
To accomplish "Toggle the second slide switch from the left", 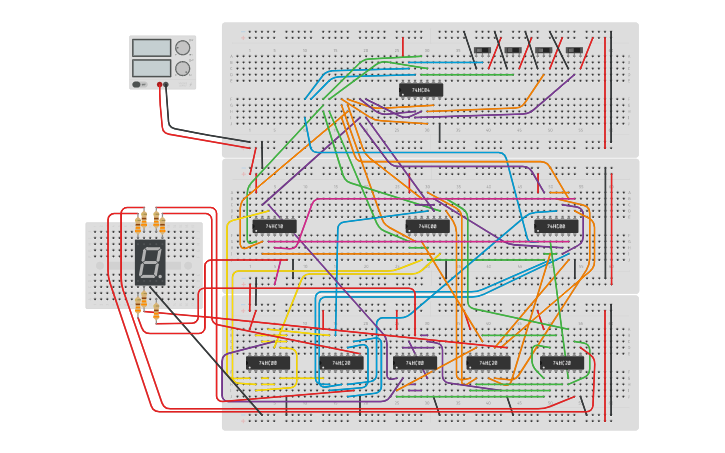I will pyautogui.click(x=513, y=49).
